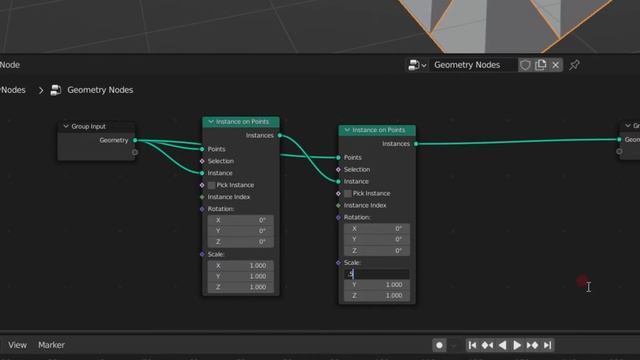Viewport: 640px width, 360px height.
Task: Enable Pick Instance on first node
Action: pos(211,185)
